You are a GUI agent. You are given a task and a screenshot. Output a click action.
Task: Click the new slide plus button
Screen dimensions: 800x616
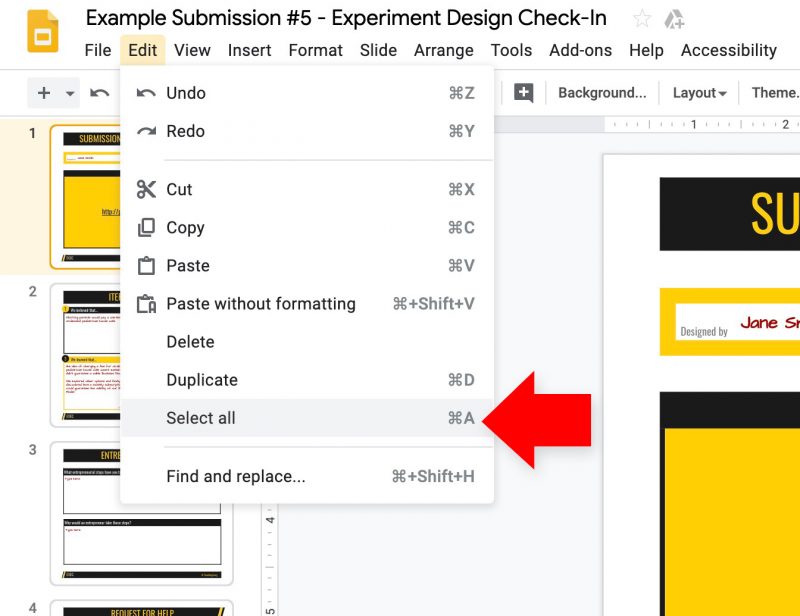[x=44, y=93]
